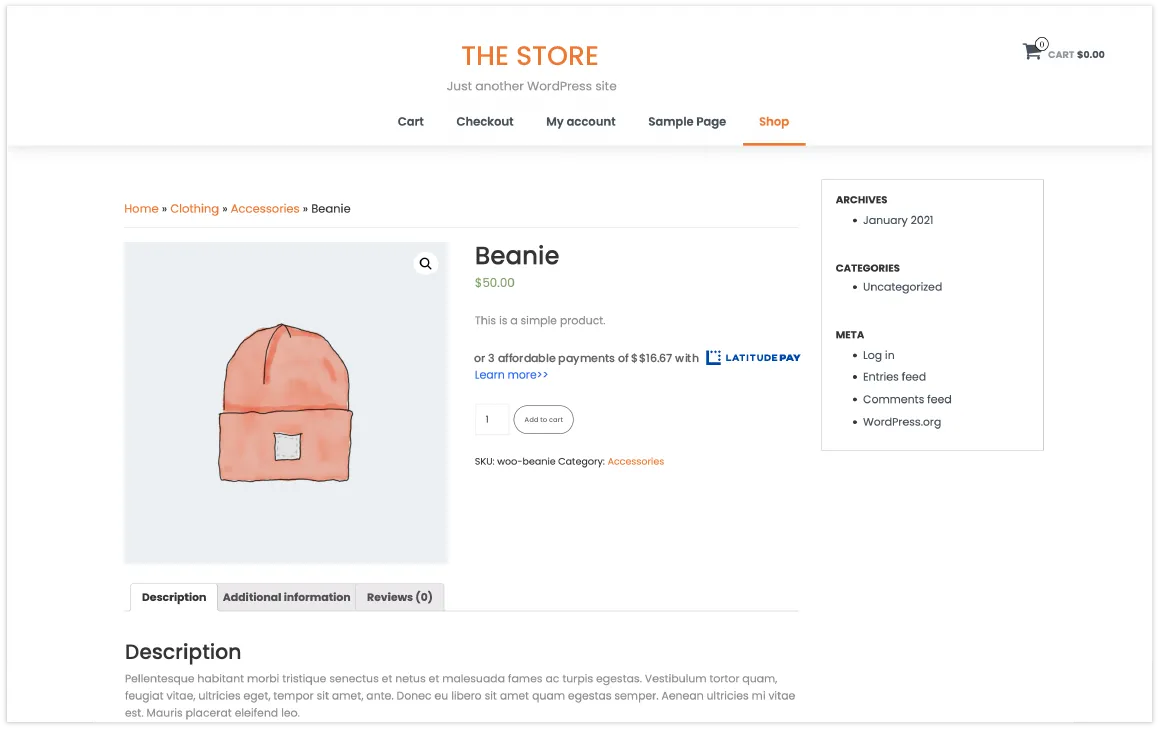1159x729 pixels.
Task: Switch to the Additional information tab
Action: (286, 597)
